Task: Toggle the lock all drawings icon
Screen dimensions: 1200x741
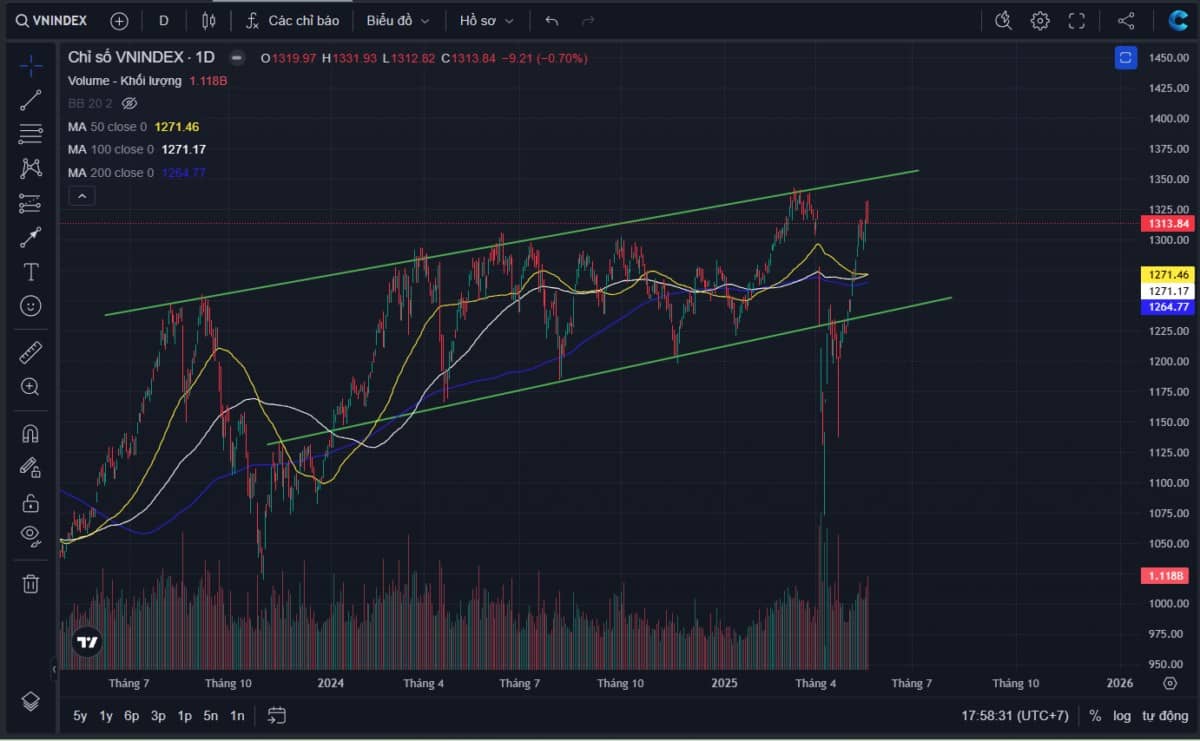Action: tap(31, 502)
